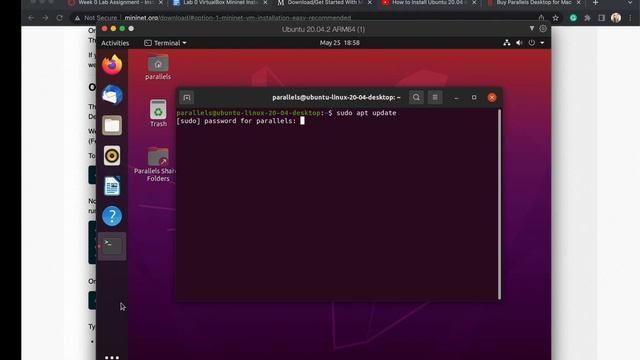Image resolution: width=640 pixels, height=360 pixels.
Task: Switch to Lab 0 VirtualBox Mininet tab
Action: click(x=220, y=3)
